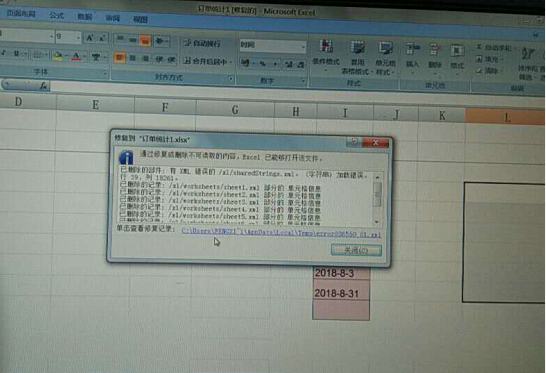Click the repair dialog list scrollbar down arrow
The width and height of the screenshot is (546, 373).
(377, 222)
